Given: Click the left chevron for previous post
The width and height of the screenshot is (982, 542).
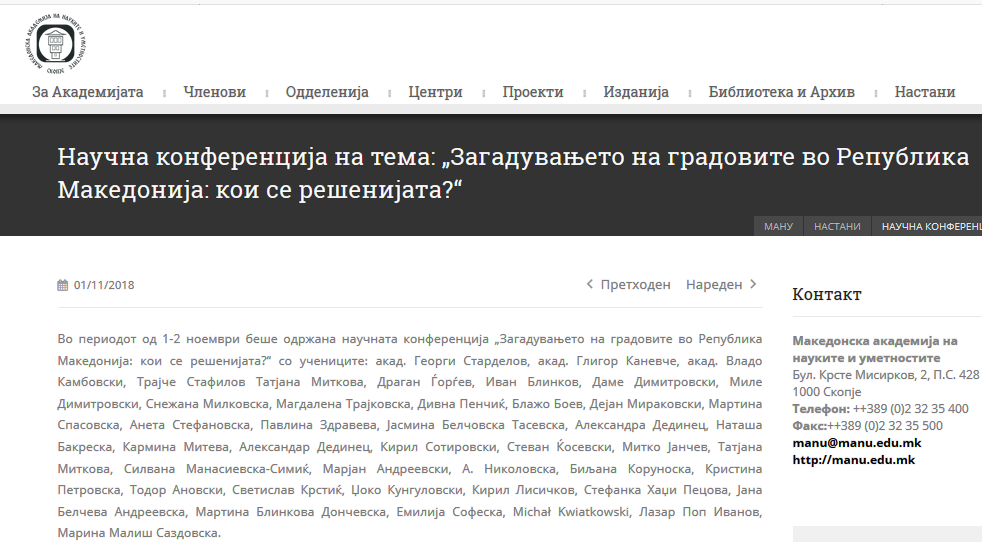Looking at the screenshot, I should point(590,284).
